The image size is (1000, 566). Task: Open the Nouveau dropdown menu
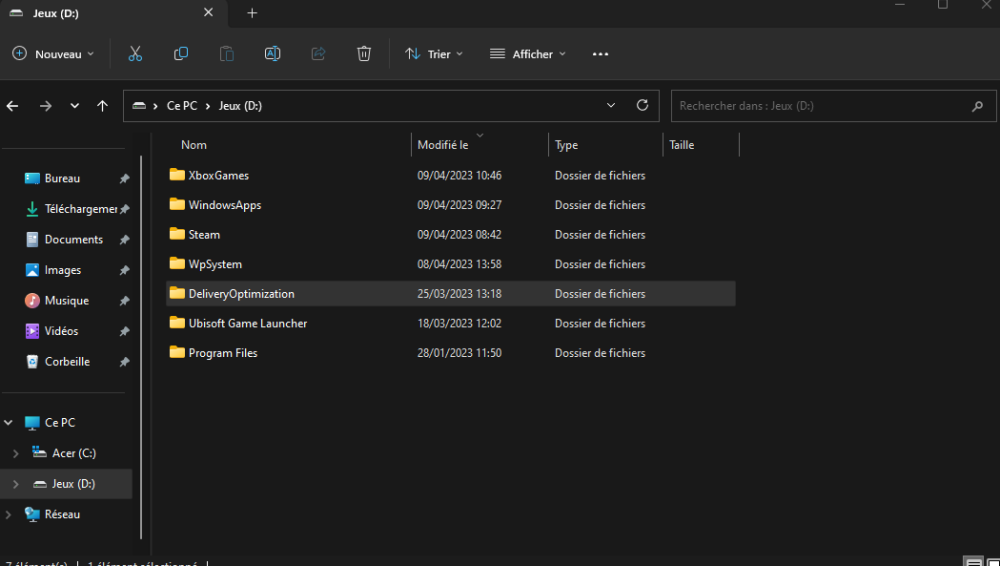click(x=54, y=54)
